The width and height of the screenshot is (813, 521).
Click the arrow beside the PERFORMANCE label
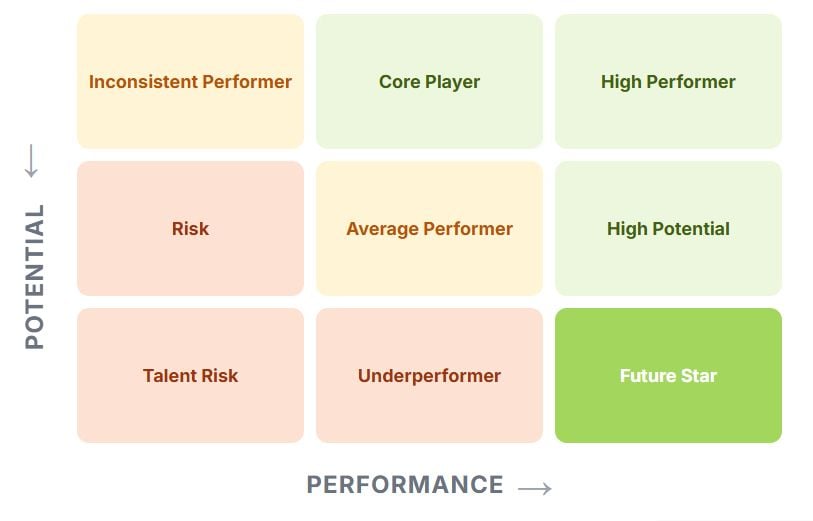[535, 488]
